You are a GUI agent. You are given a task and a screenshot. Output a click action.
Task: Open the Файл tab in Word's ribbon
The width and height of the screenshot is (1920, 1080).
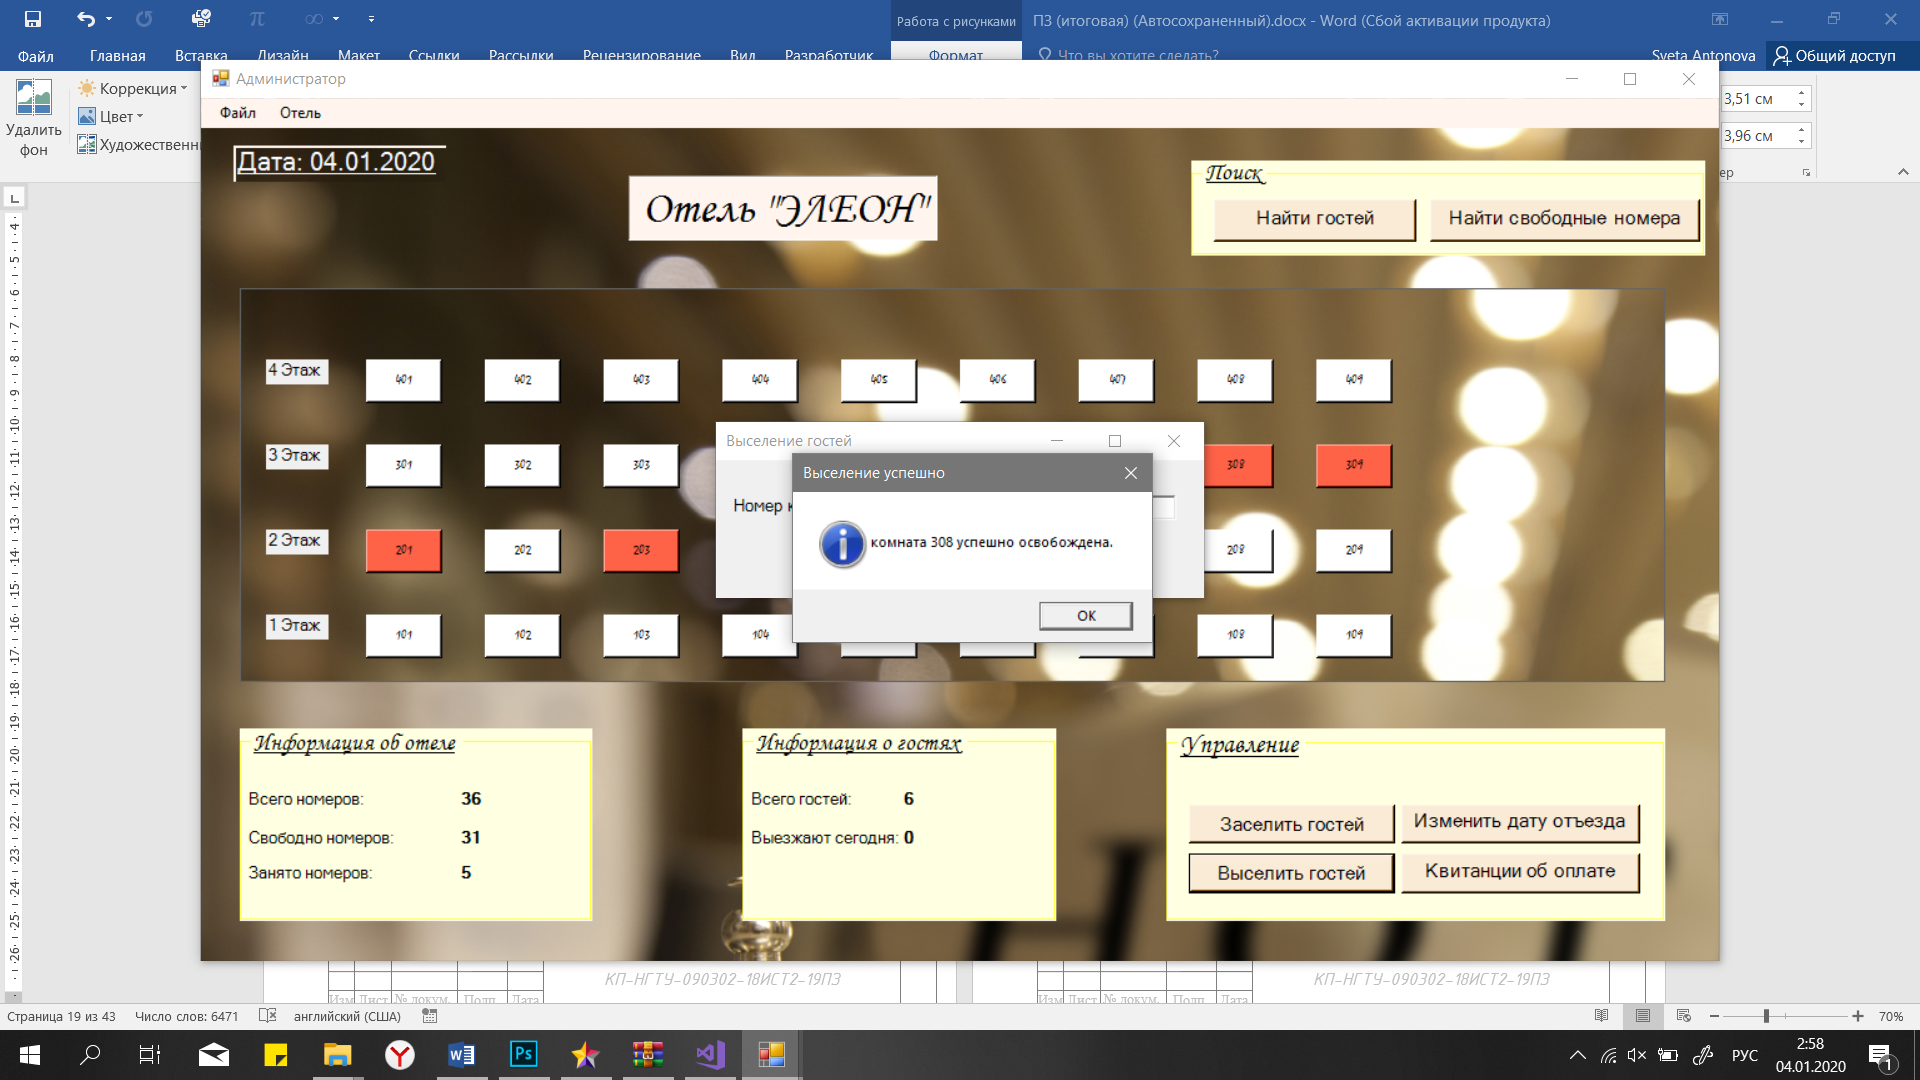click(35, 55)
